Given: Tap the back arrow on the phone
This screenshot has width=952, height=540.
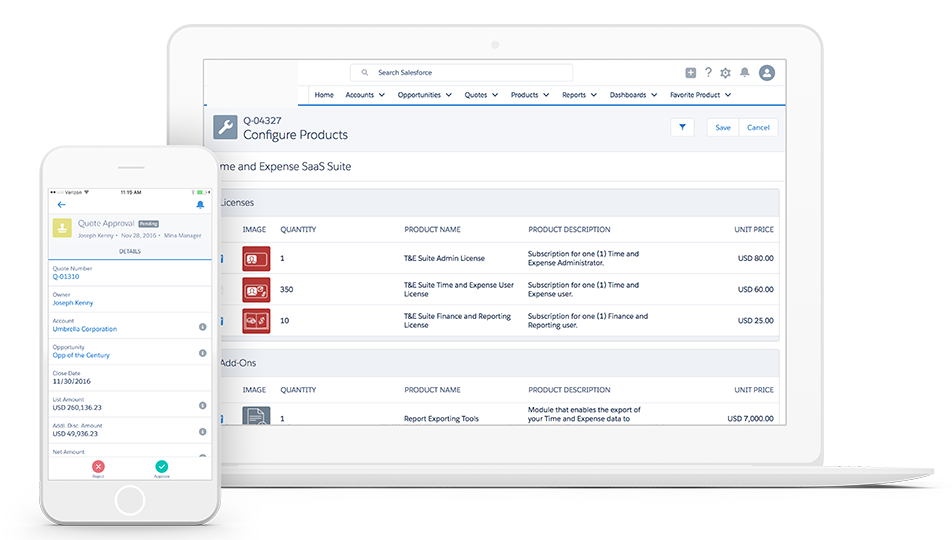Looking at the screenshot, I should click(x=61, y=205).
